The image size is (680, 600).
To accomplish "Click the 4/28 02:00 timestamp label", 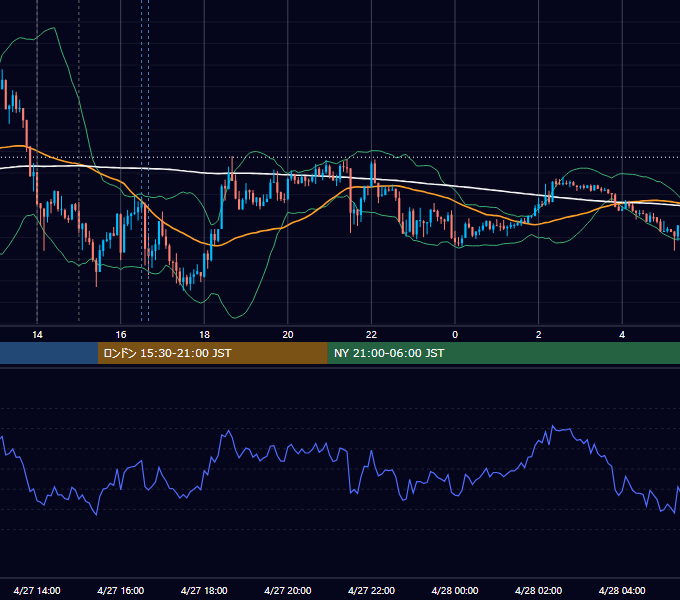I will point(538,590).
